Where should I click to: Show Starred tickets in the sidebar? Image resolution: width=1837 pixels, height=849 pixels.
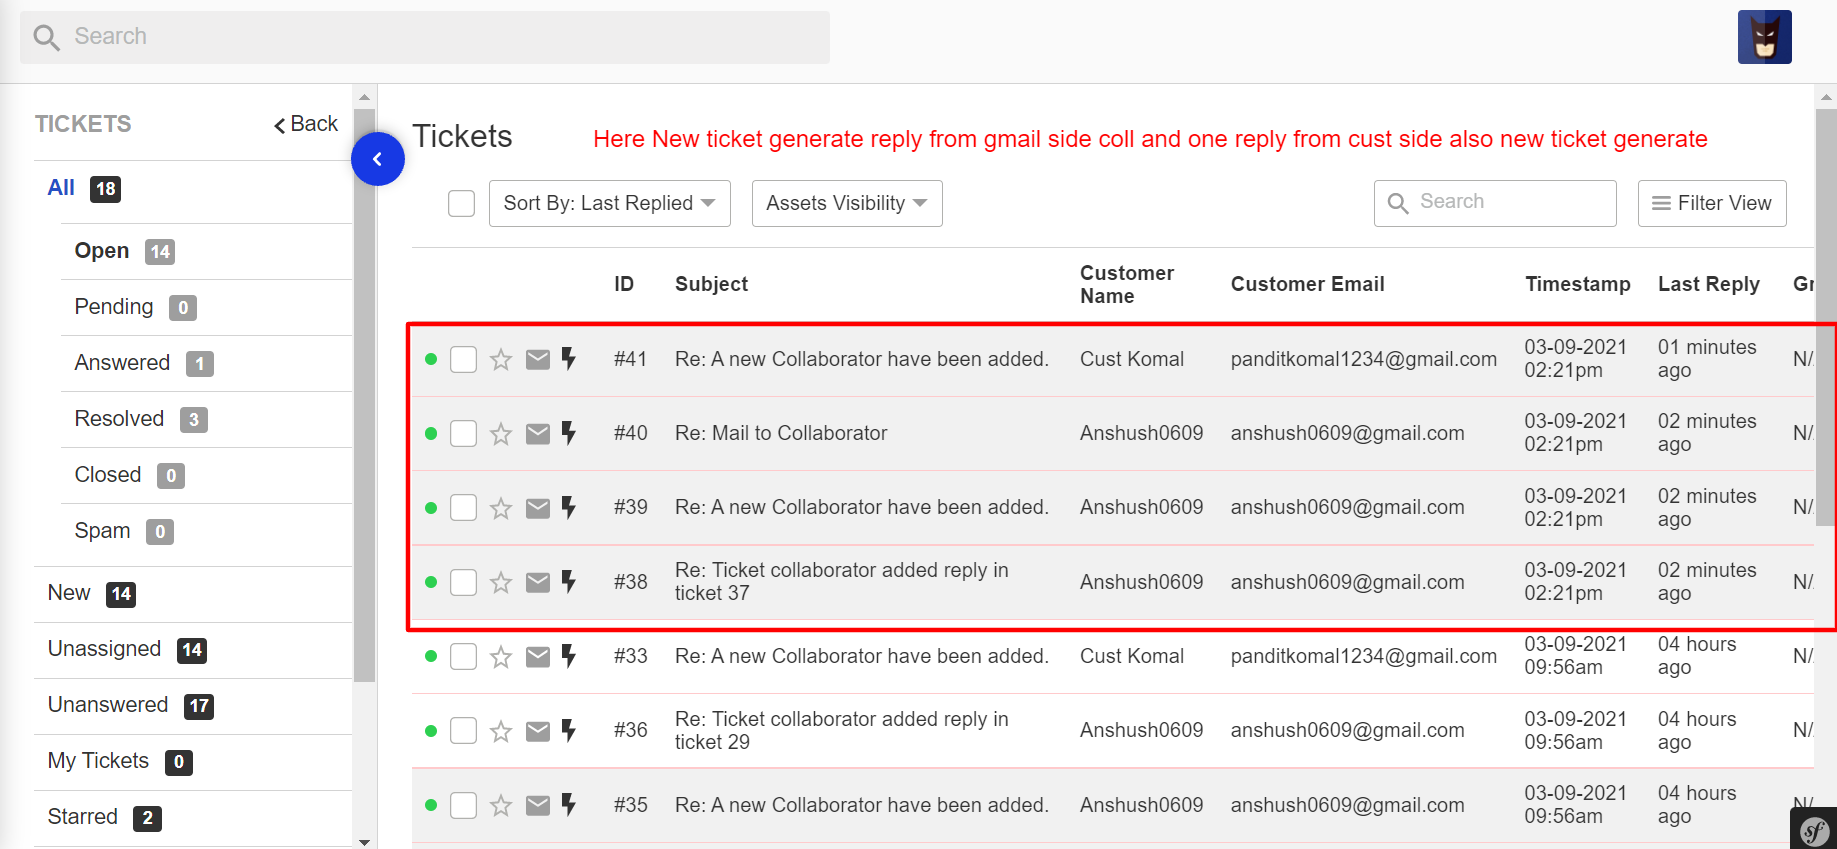[83, 817]
